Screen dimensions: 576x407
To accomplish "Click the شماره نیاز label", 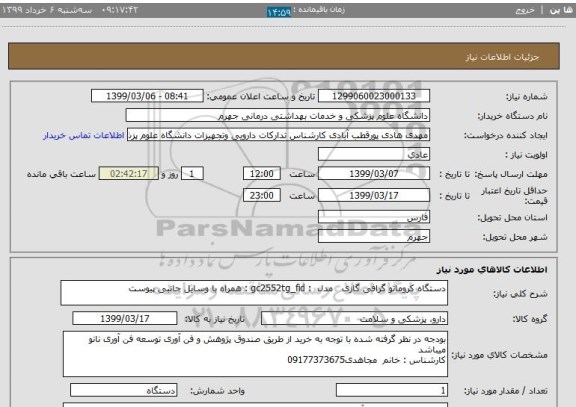I will 527,97.
